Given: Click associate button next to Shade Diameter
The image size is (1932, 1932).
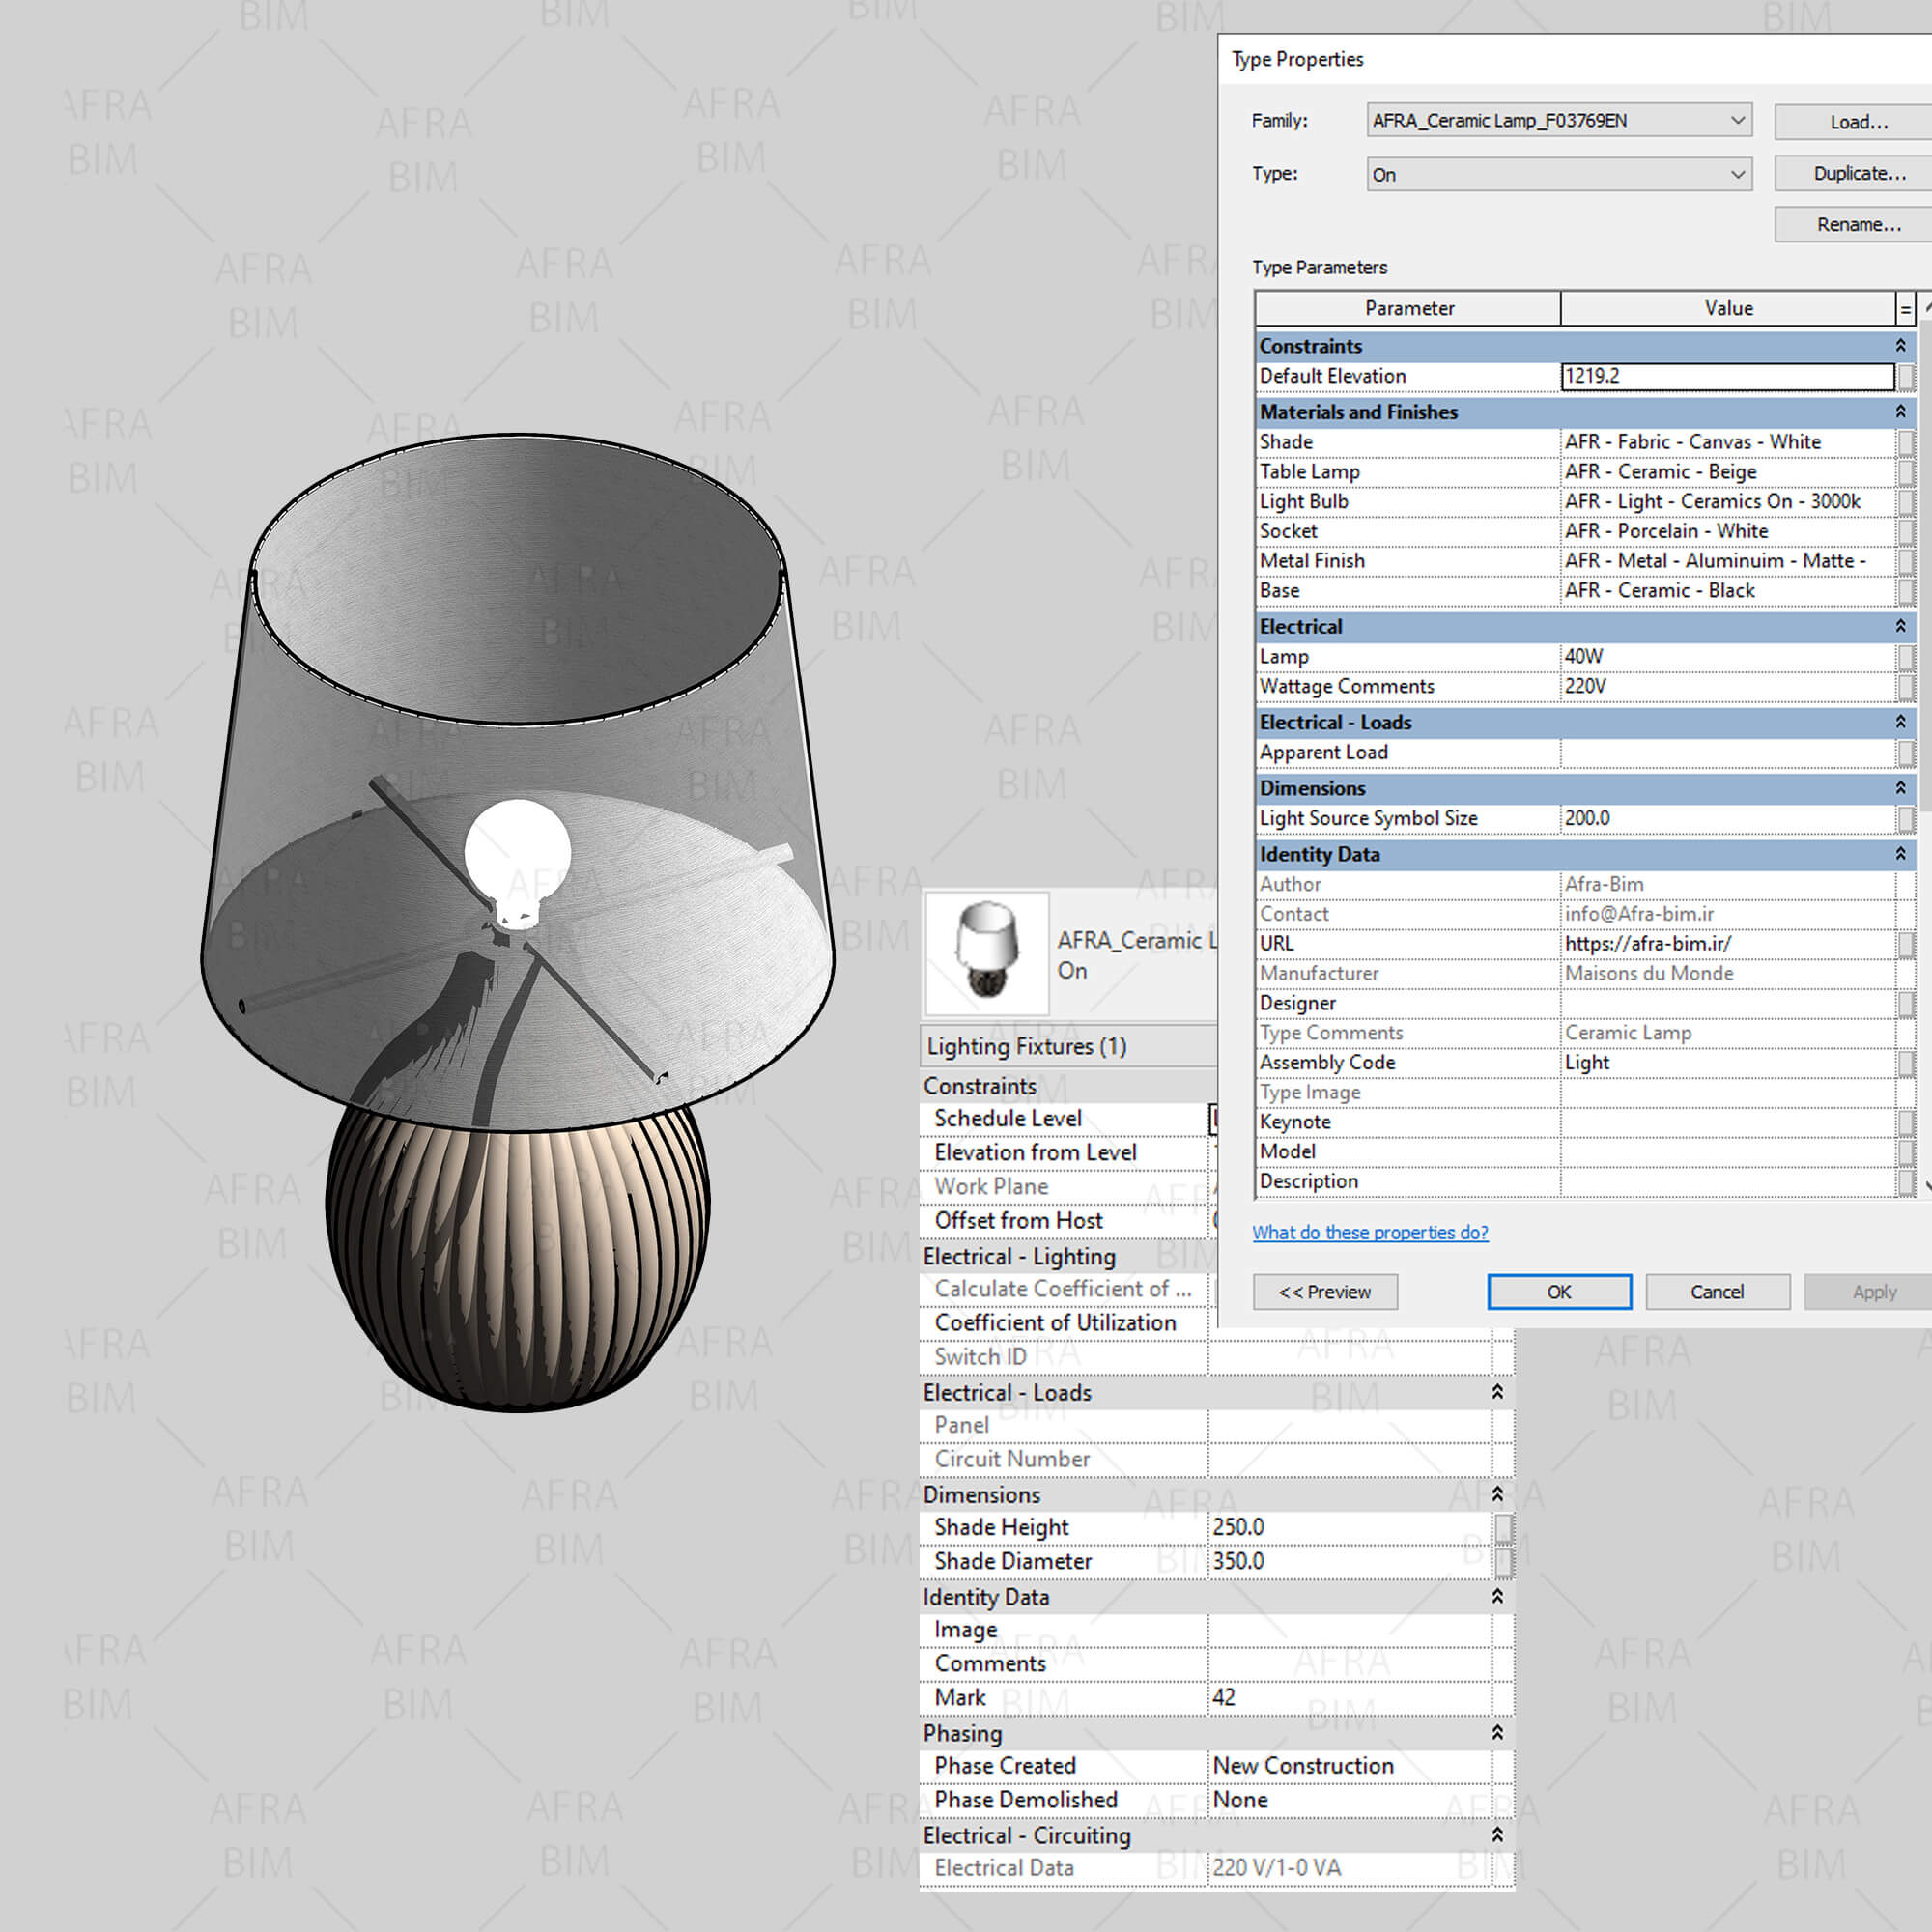Looking at the screenshot, I should tap(1503, 1562).
